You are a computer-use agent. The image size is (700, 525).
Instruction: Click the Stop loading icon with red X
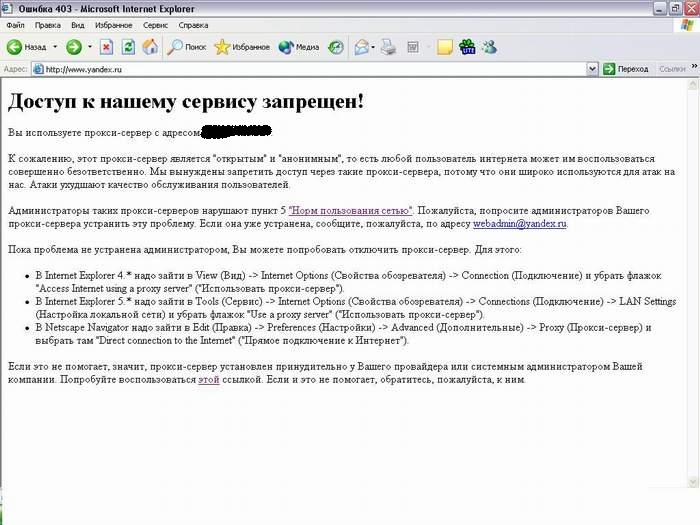(x=106, y=47)
